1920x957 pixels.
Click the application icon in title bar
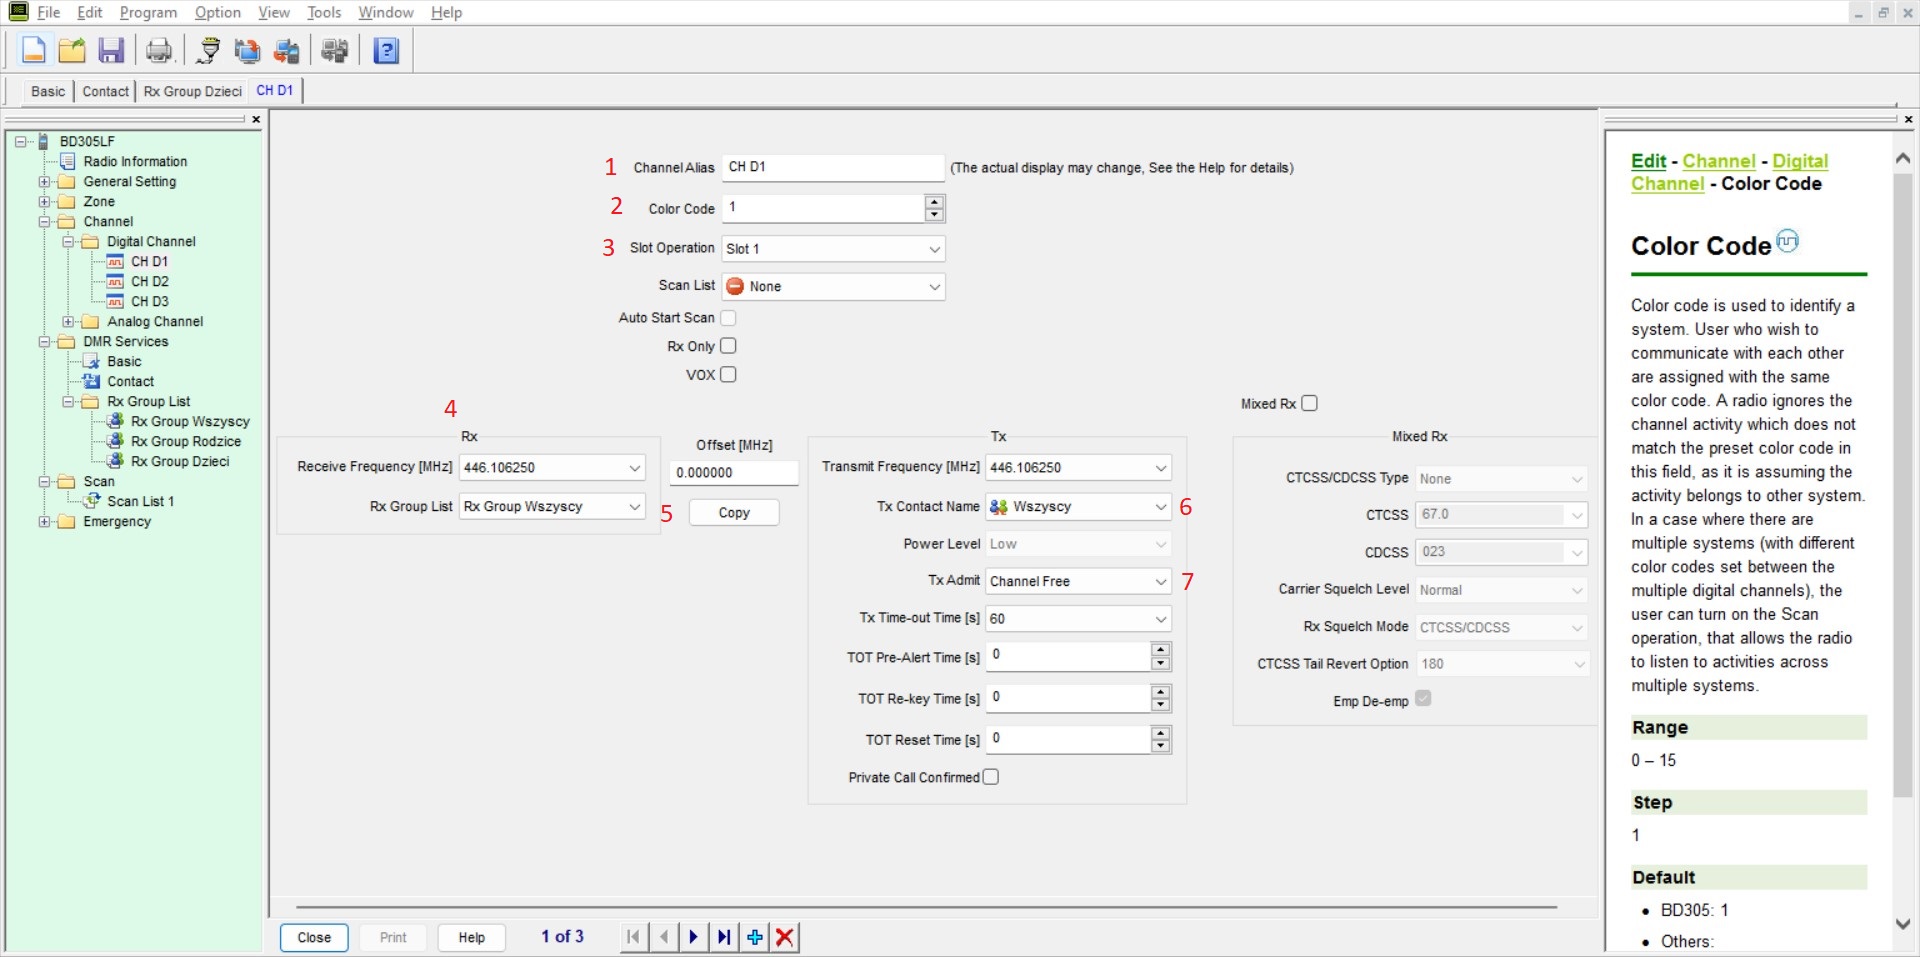18,12
